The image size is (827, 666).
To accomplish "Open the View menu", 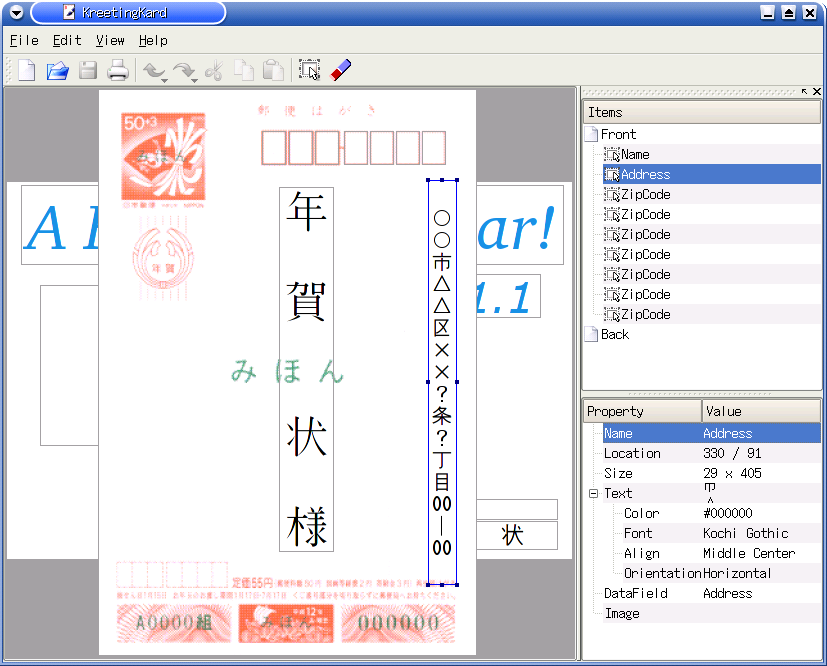I will point(110,41).
